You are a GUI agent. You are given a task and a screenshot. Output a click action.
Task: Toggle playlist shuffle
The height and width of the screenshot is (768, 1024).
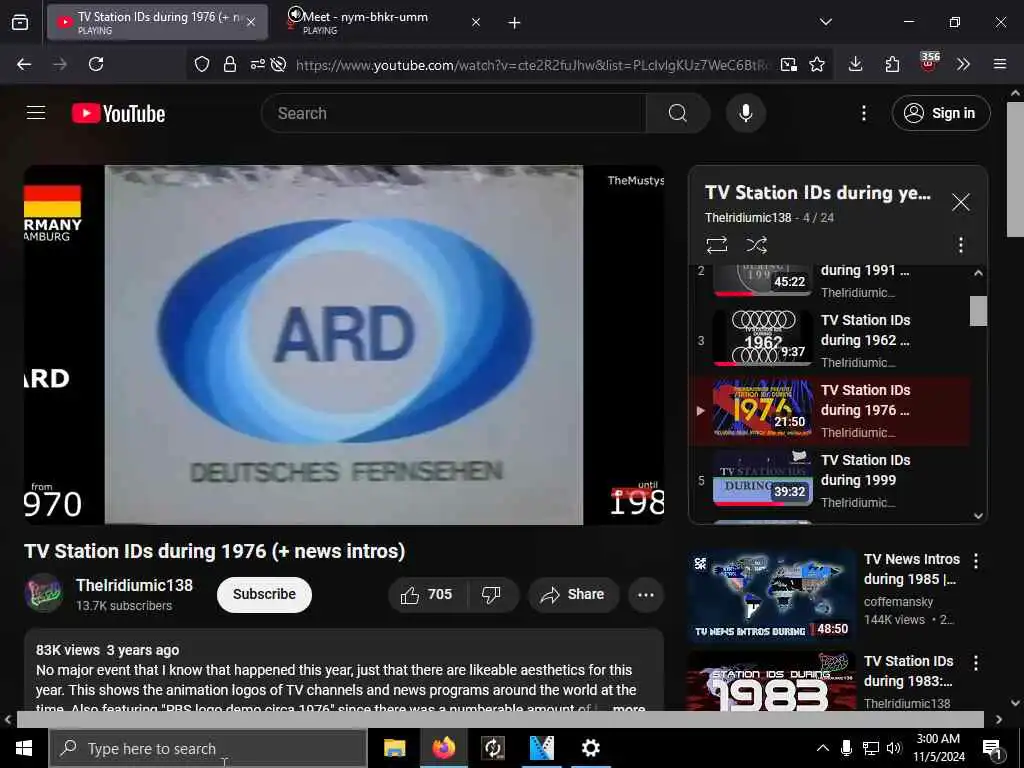pos(756,245)
